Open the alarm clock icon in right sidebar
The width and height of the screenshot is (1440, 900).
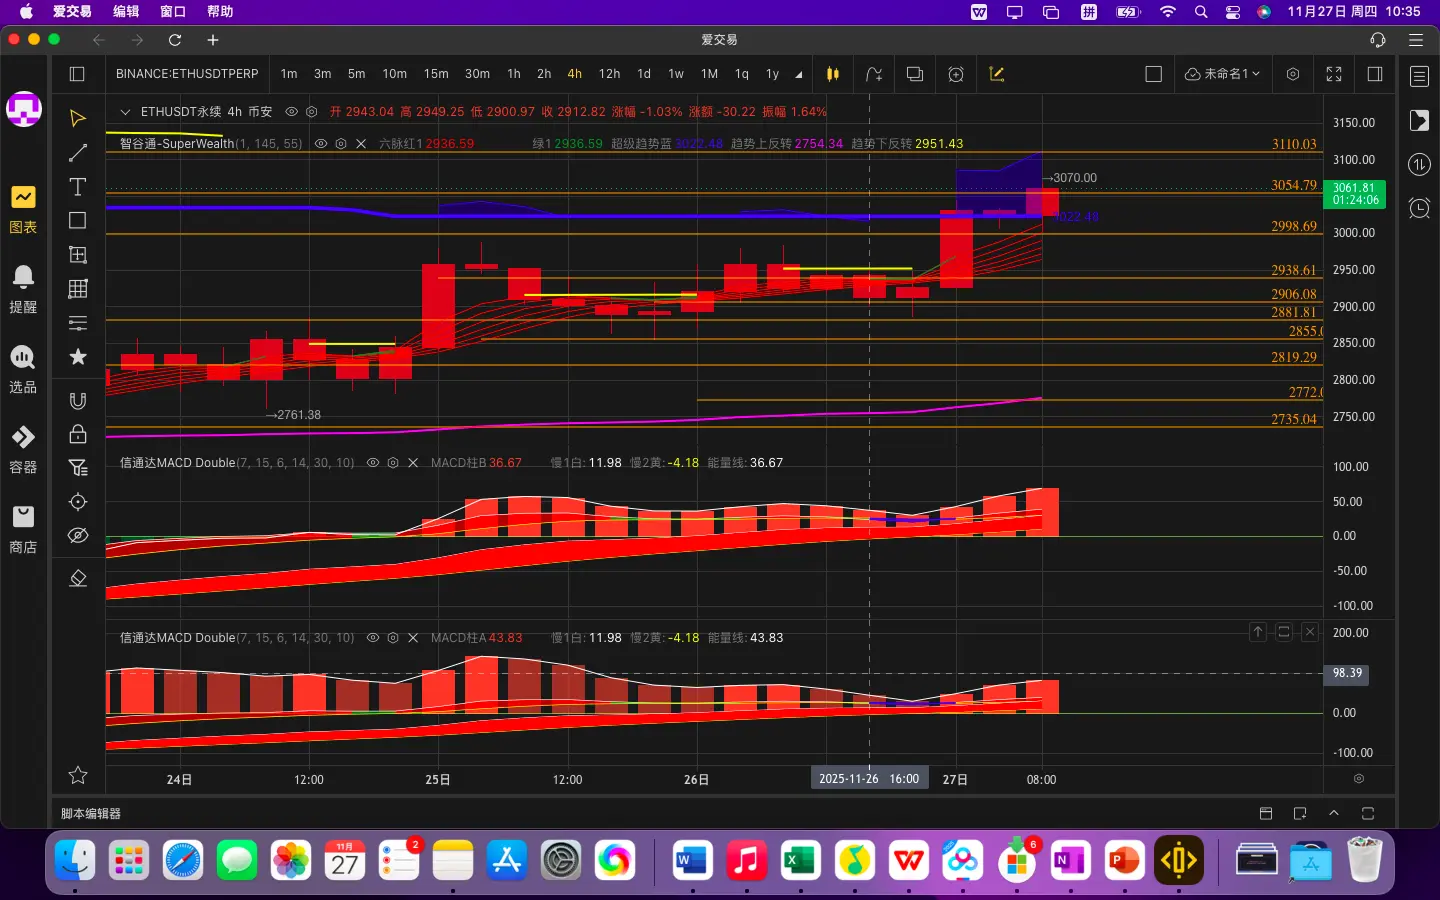[x=1419, y=208]
